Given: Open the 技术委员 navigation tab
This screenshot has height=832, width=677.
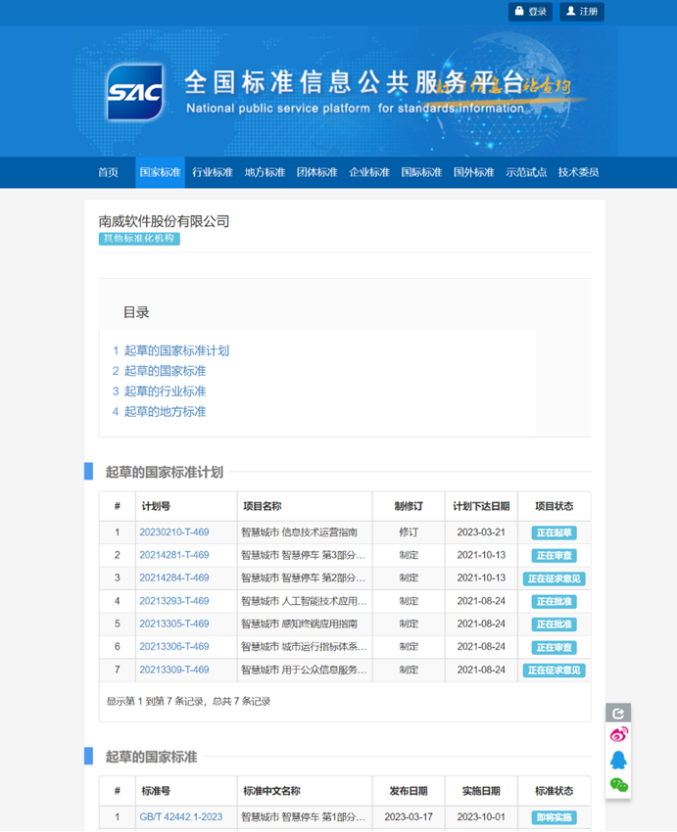Looking at the screenshot, I should [x=578, y=172].
